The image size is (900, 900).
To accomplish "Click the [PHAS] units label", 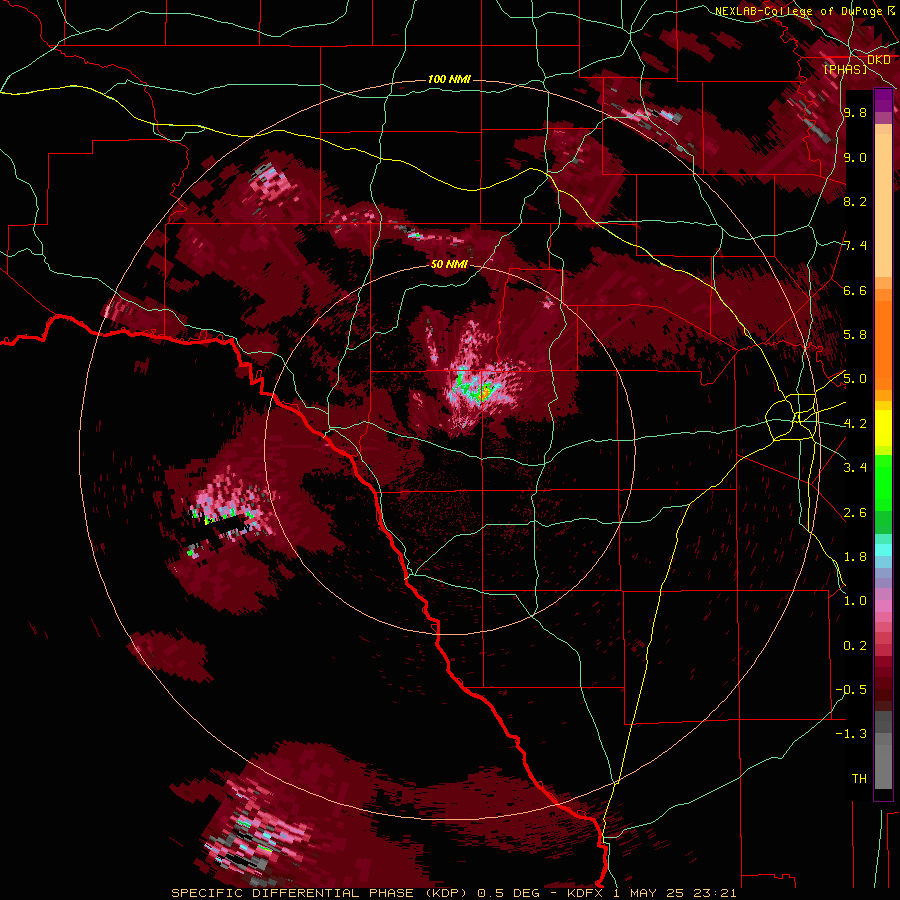I will (845, 69).
